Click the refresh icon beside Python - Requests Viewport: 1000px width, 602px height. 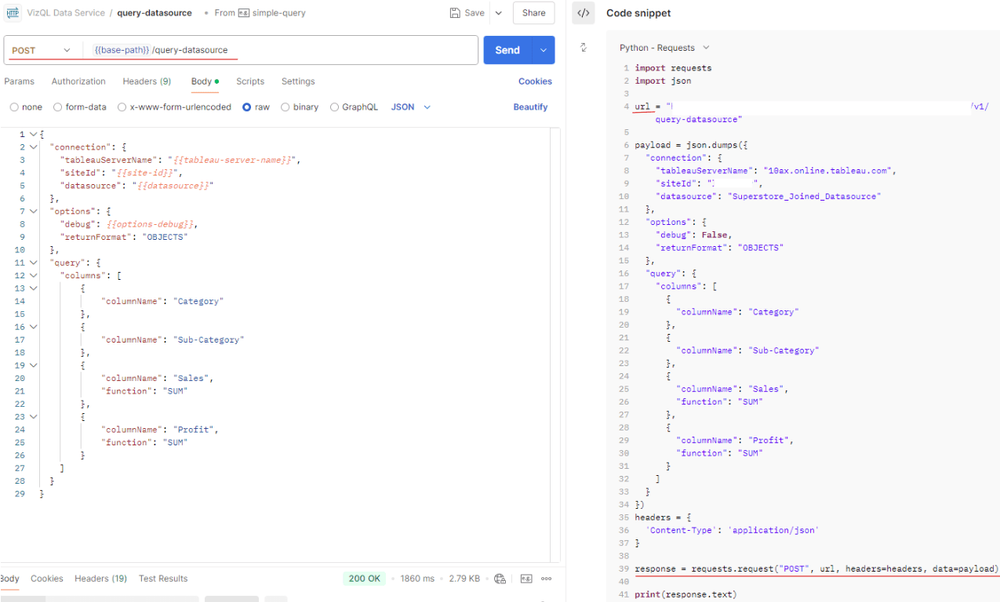[583, 47]
